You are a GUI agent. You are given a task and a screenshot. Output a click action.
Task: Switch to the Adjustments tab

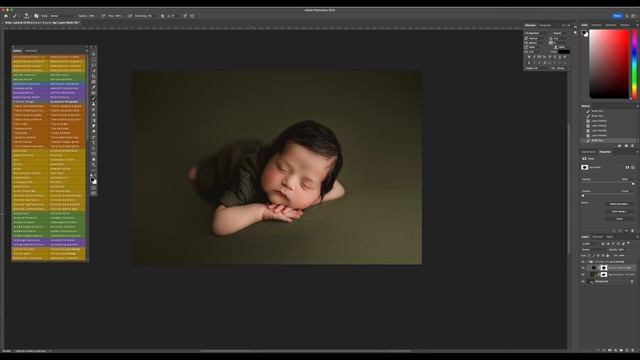tap(589, 152)
